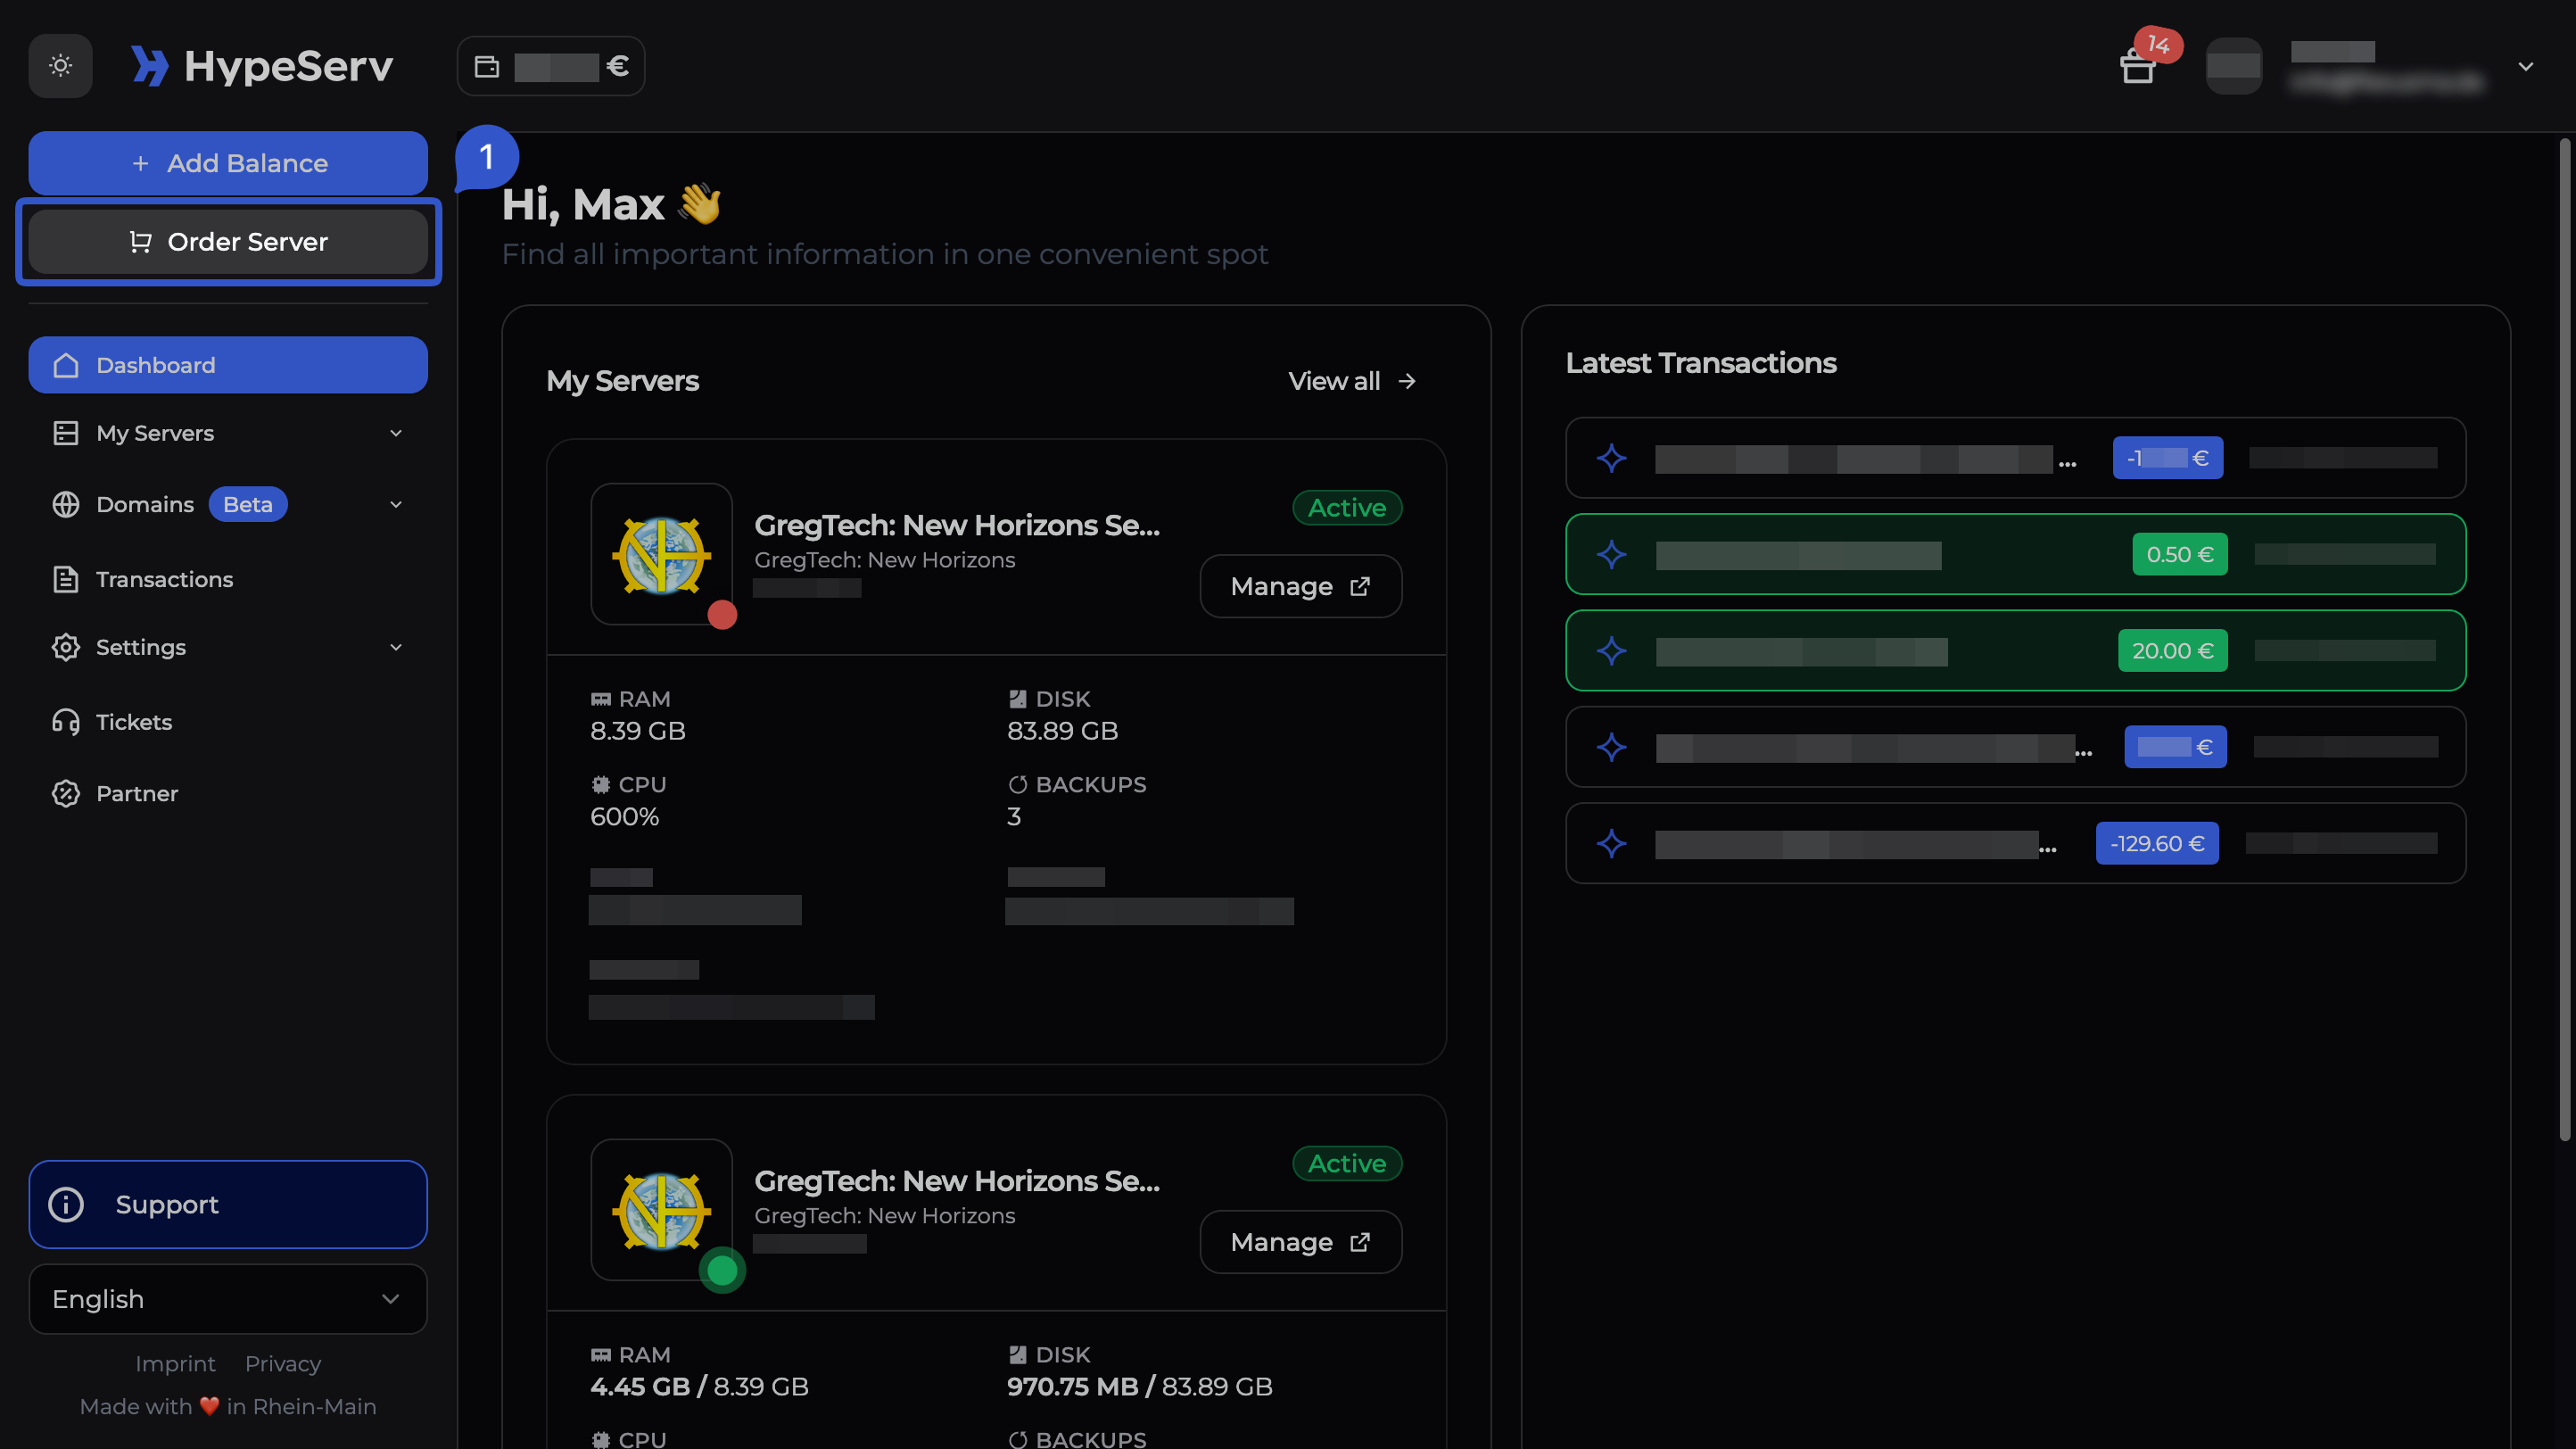Expand the My Servers sidebar section
Screen dimensions: 2576x1449
coord(396,432)
